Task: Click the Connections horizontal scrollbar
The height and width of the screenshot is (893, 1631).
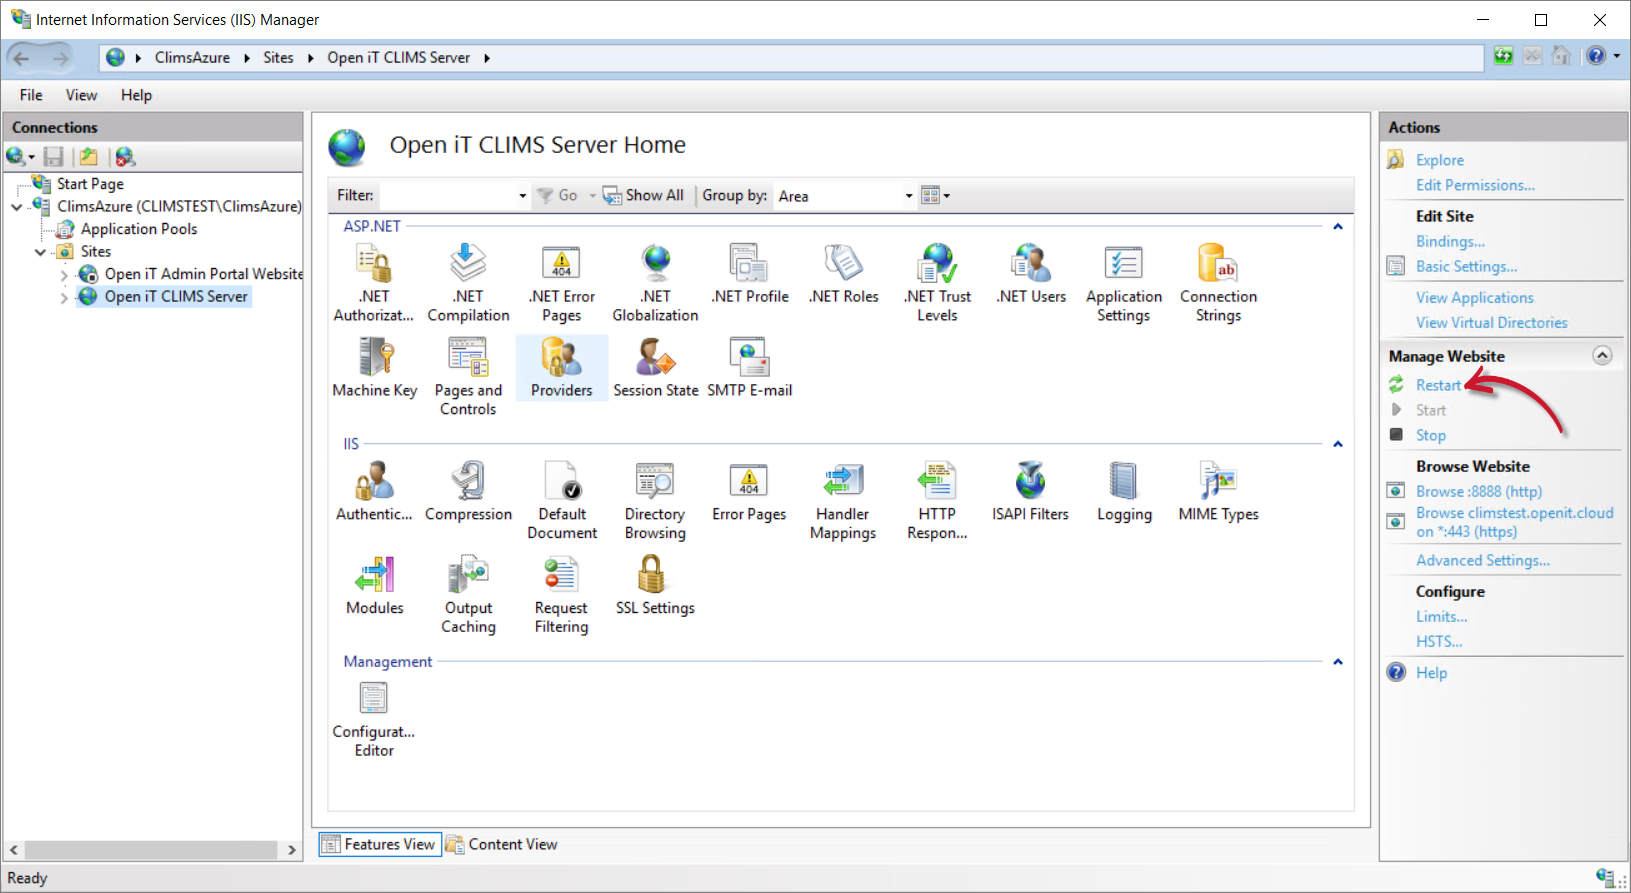Action: 151,850
